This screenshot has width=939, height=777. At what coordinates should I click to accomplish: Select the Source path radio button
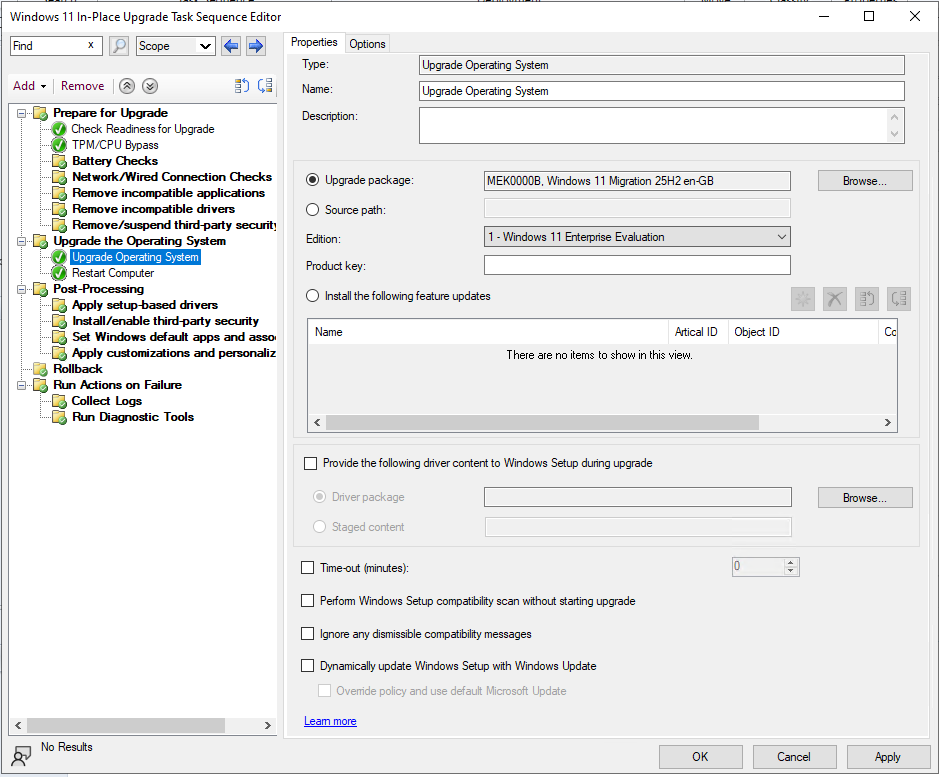click(313, 210)
